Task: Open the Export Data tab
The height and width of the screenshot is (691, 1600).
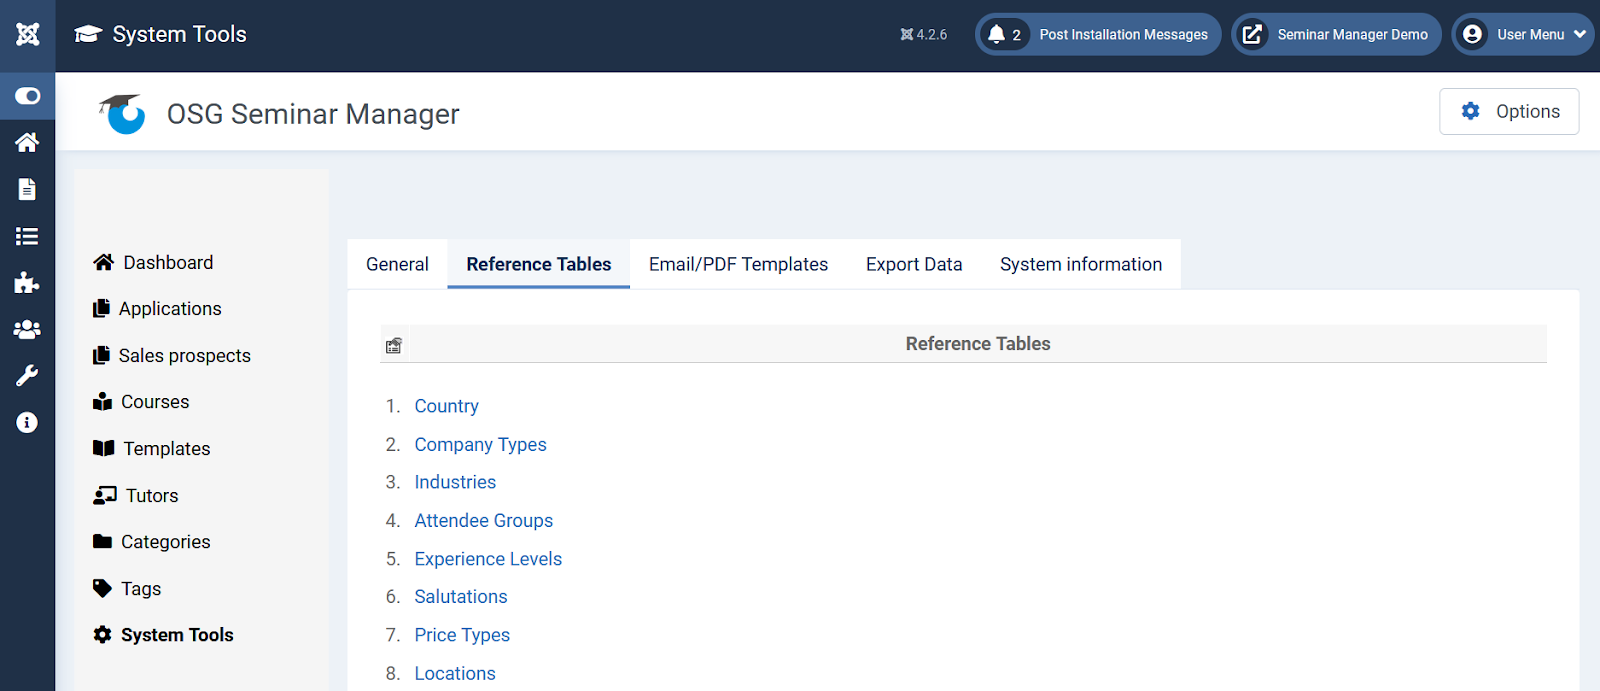Action: pyautogui.click(x=914, y=264)
